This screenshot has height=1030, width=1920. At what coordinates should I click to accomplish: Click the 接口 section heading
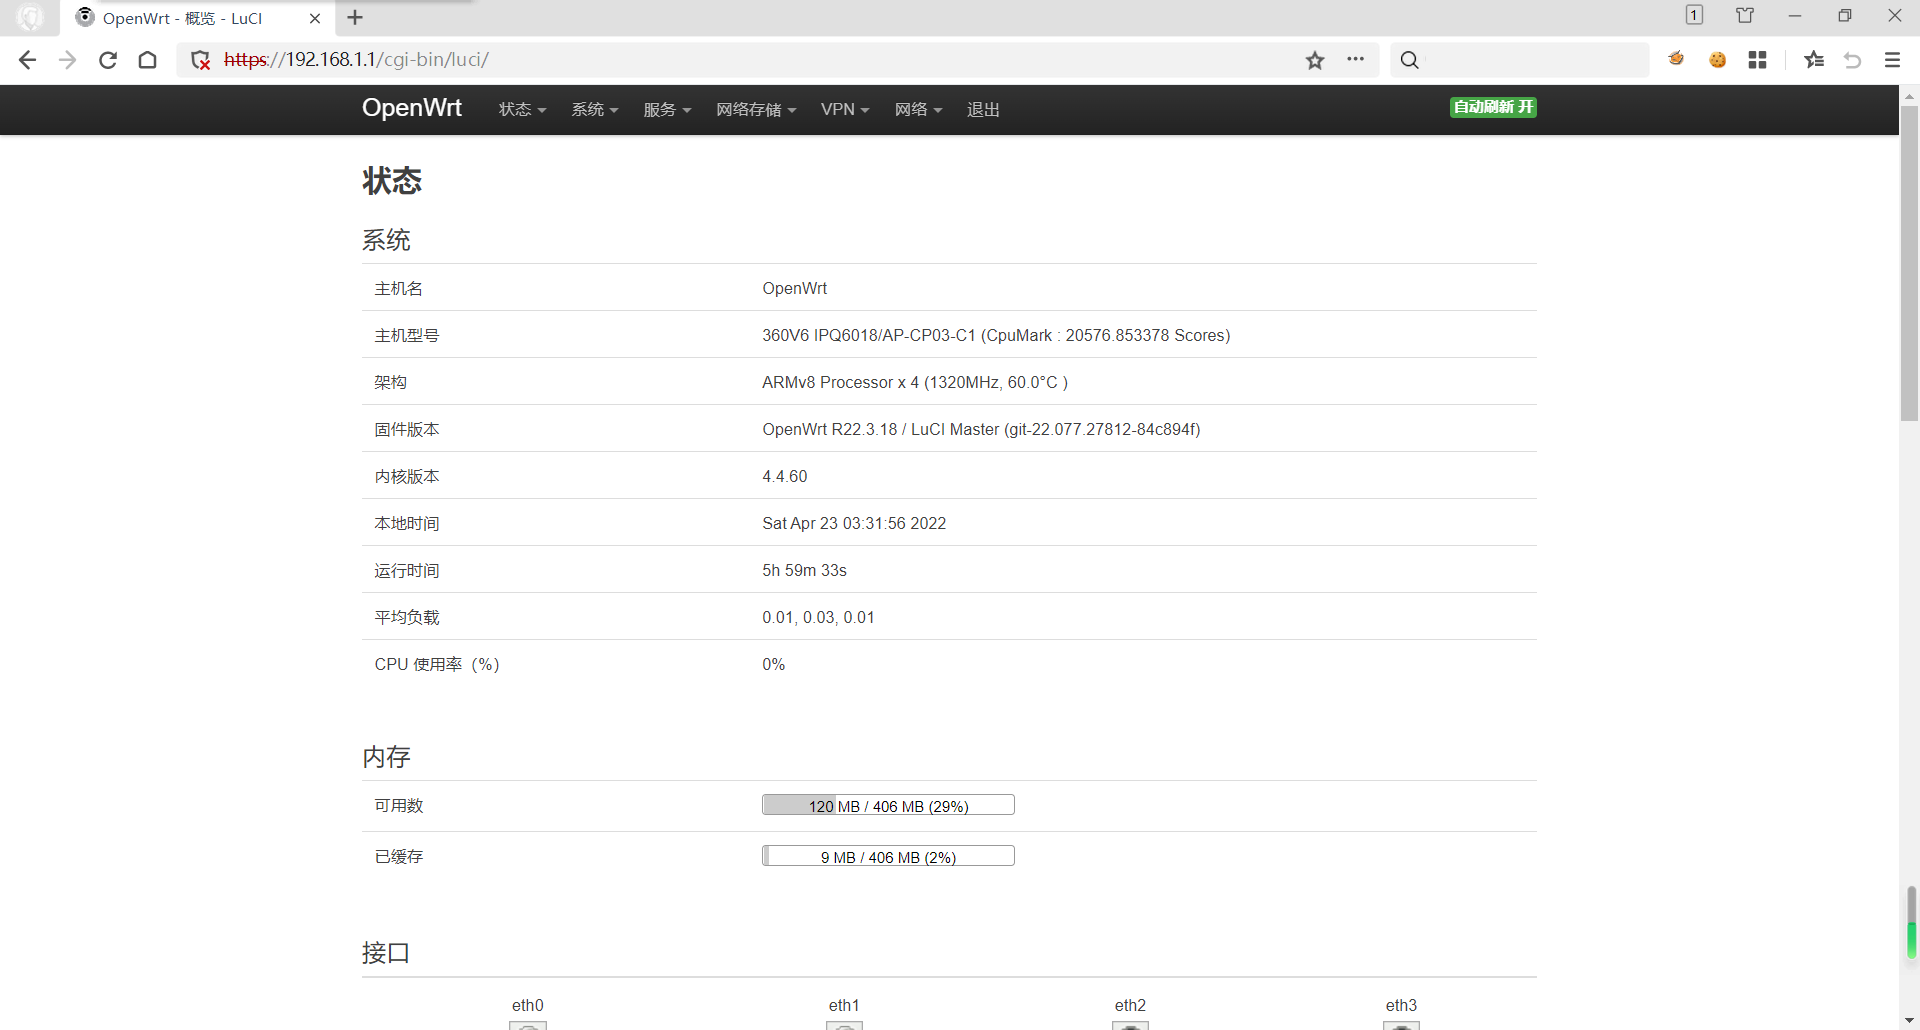click(386, 952)
